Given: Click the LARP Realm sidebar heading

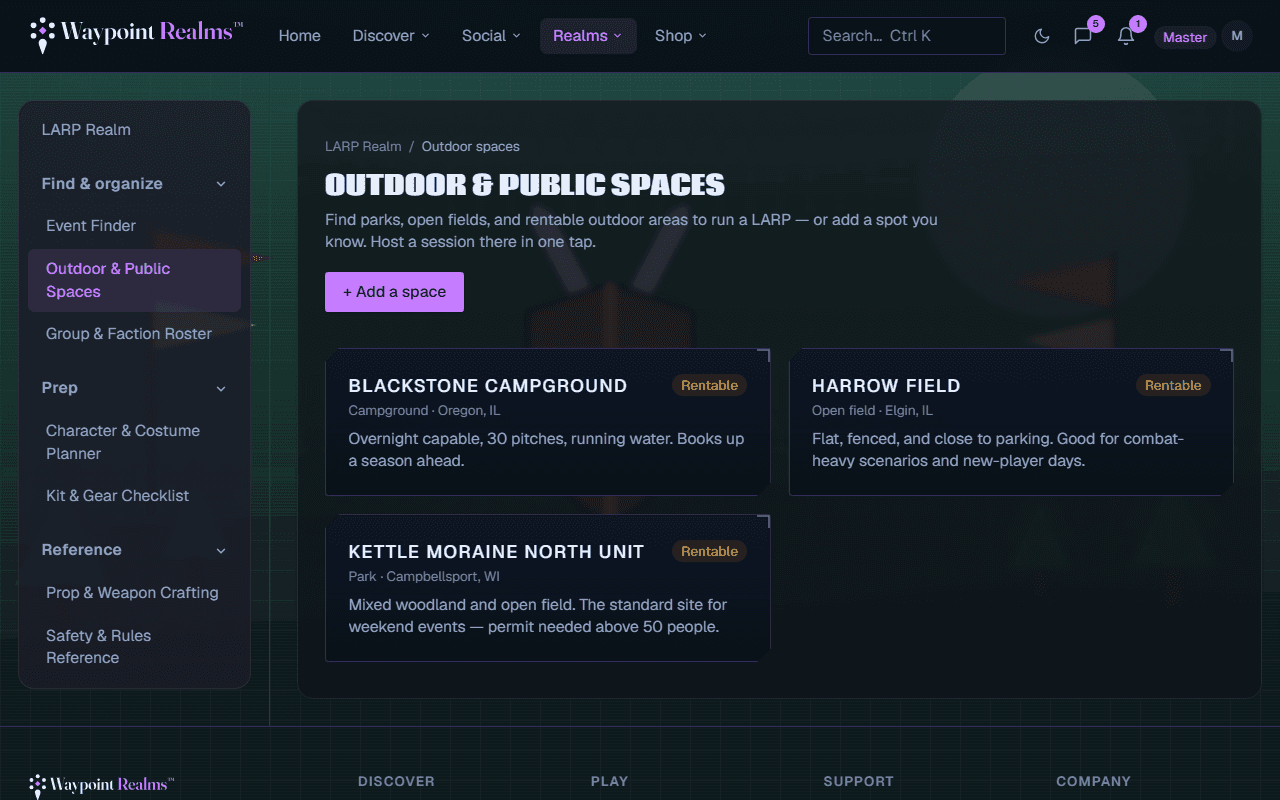Looking at the screenshot, I should [86, 130].
